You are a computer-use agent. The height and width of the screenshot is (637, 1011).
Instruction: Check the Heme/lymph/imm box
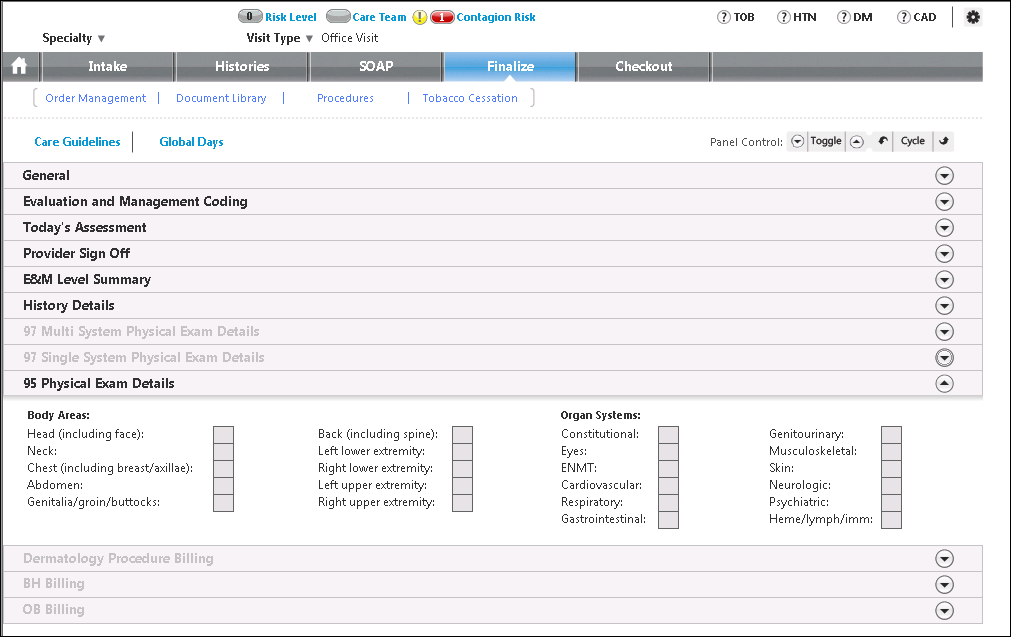coord(891,520)
